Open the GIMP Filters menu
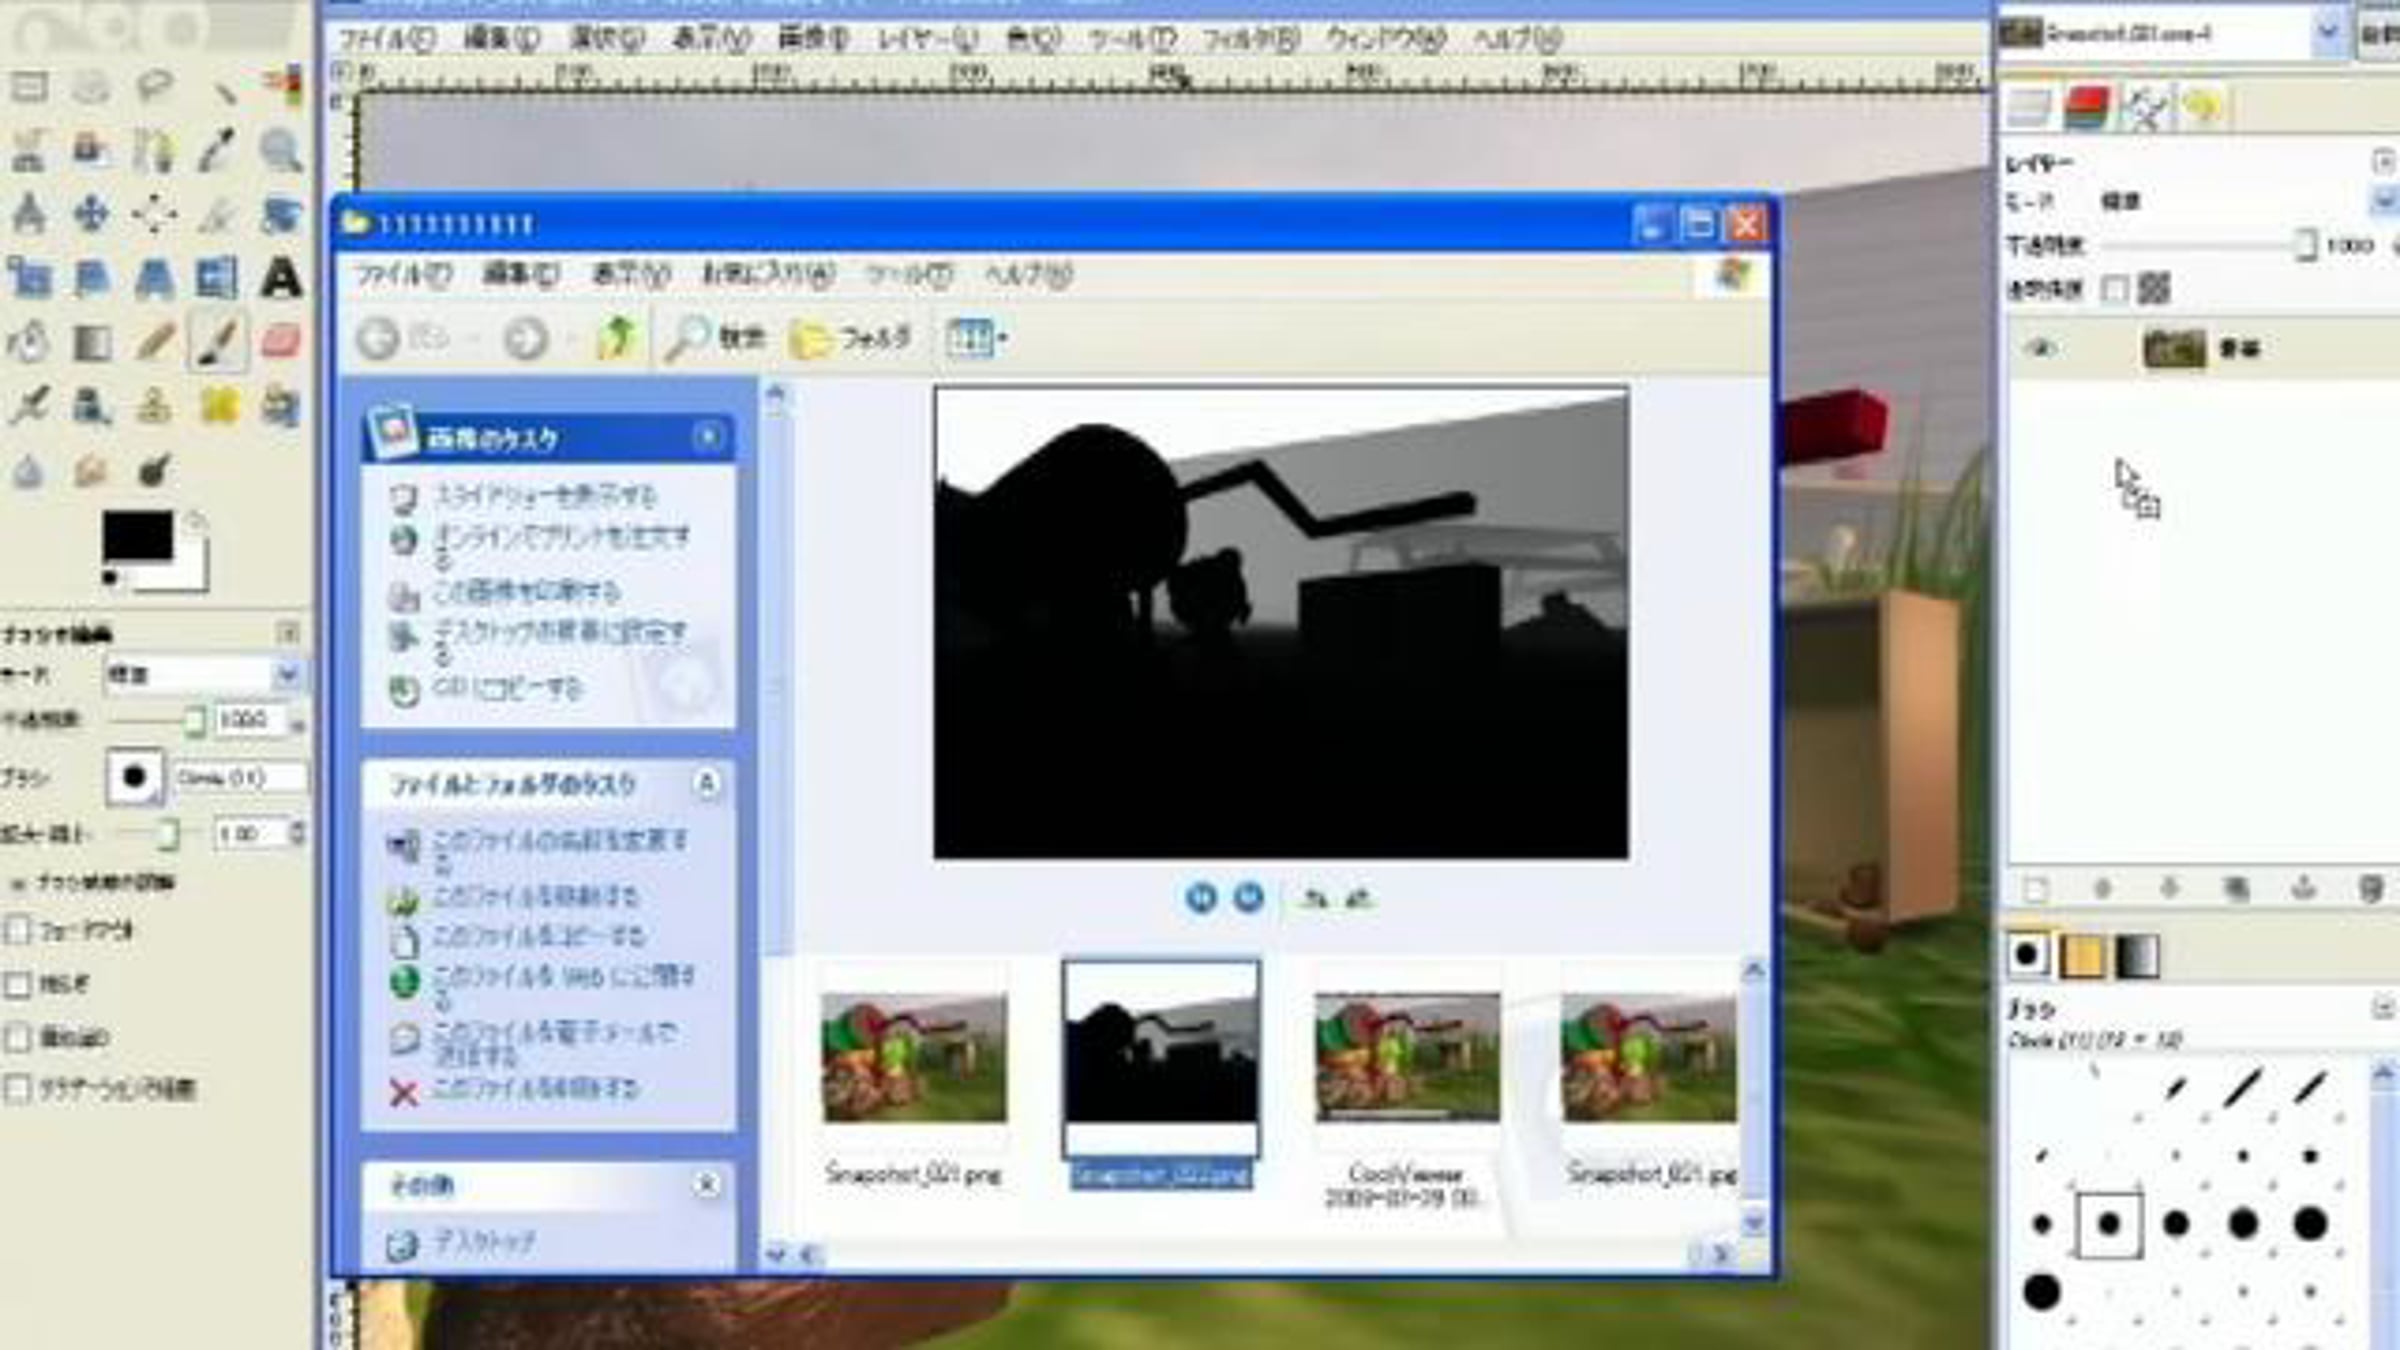Screen dimensions: 2400x1350 [x=1249, y=39]
